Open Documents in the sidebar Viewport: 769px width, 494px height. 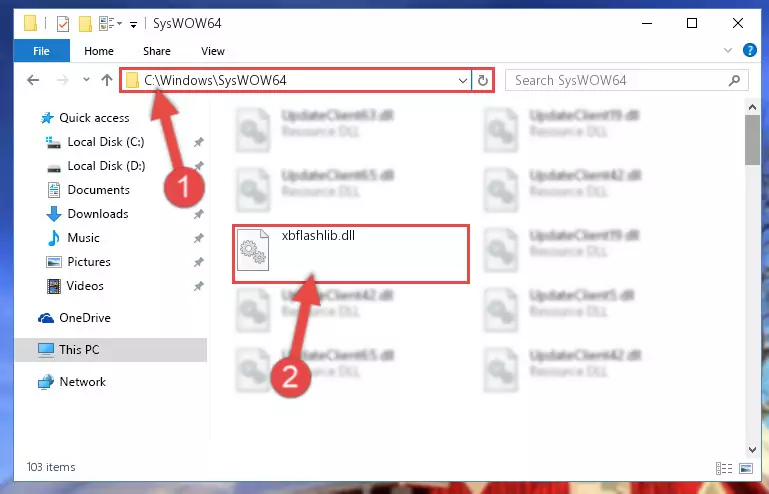99,190
